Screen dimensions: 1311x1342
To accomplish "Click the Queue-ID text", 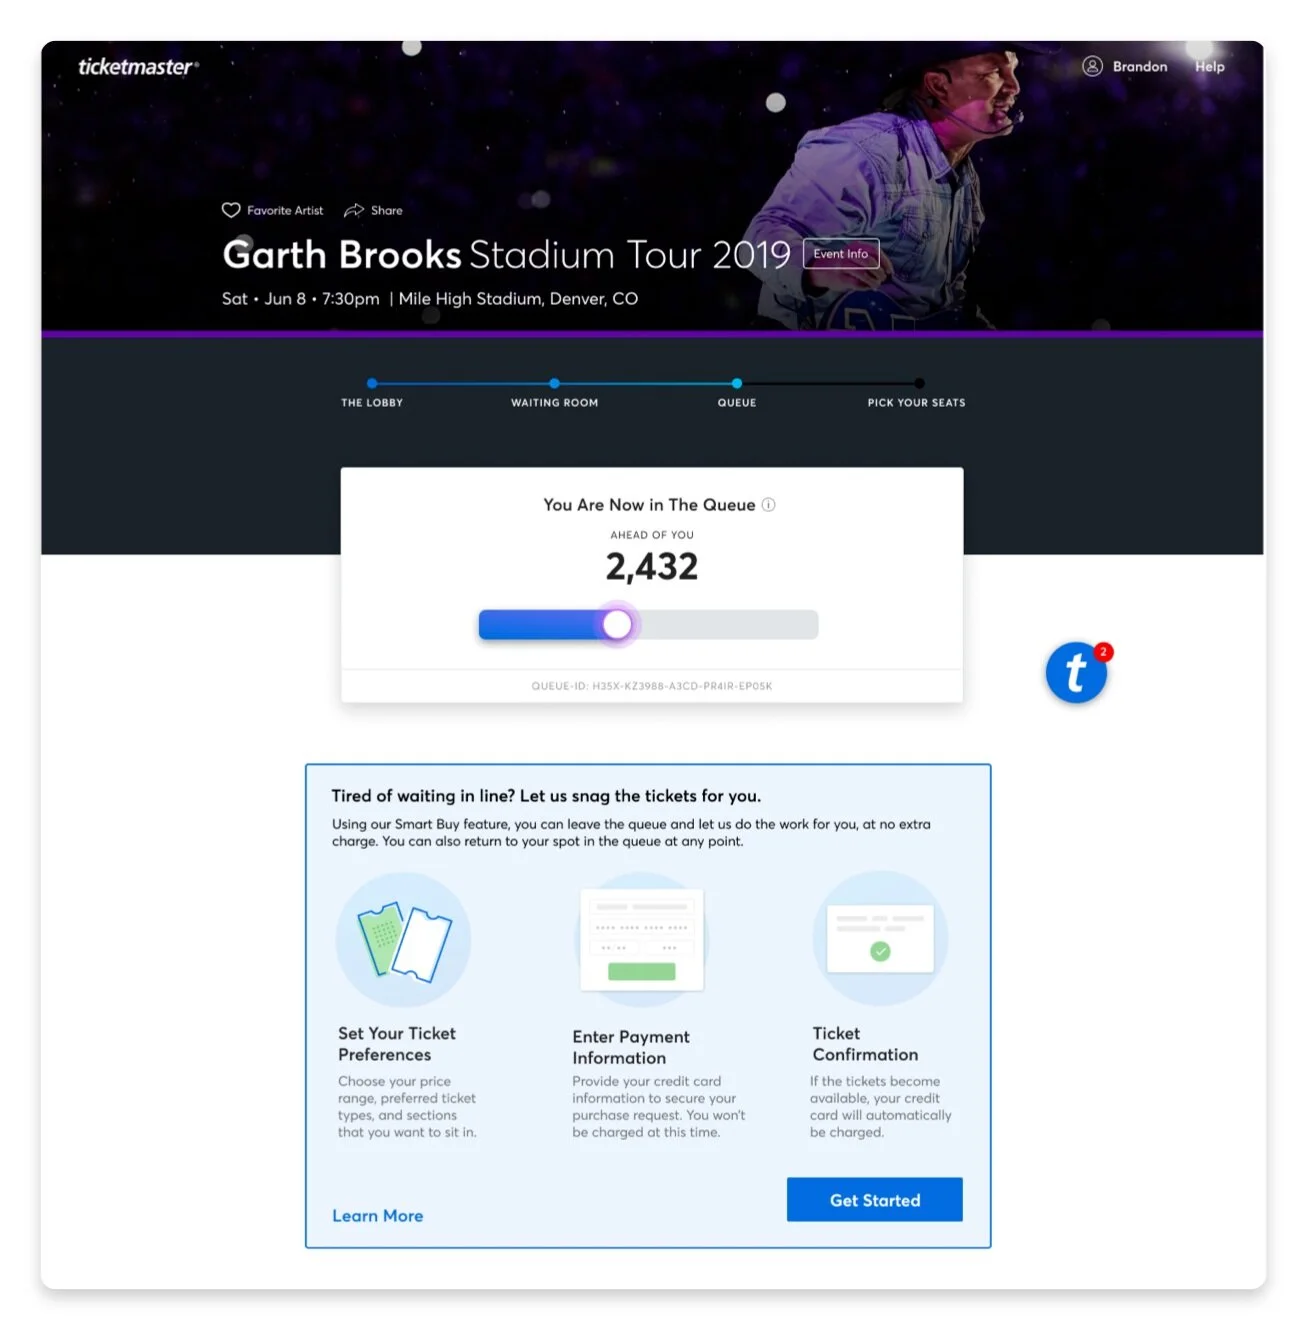I will pos(652,686).
